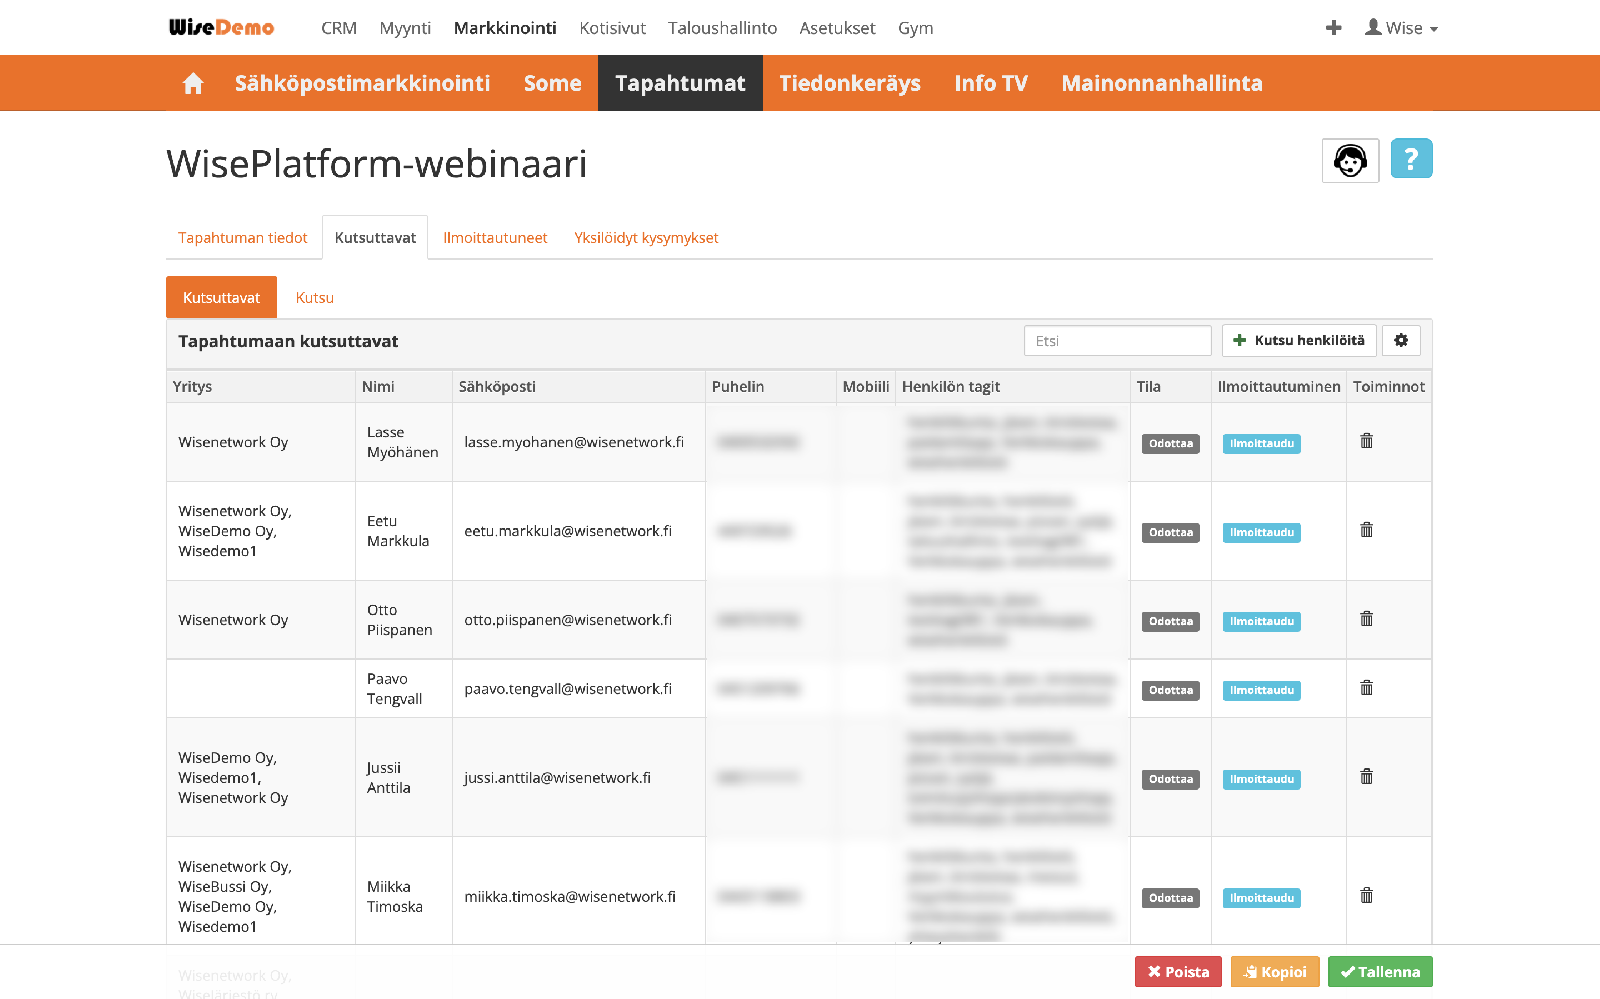Go to Info TV section

(991, 83)
